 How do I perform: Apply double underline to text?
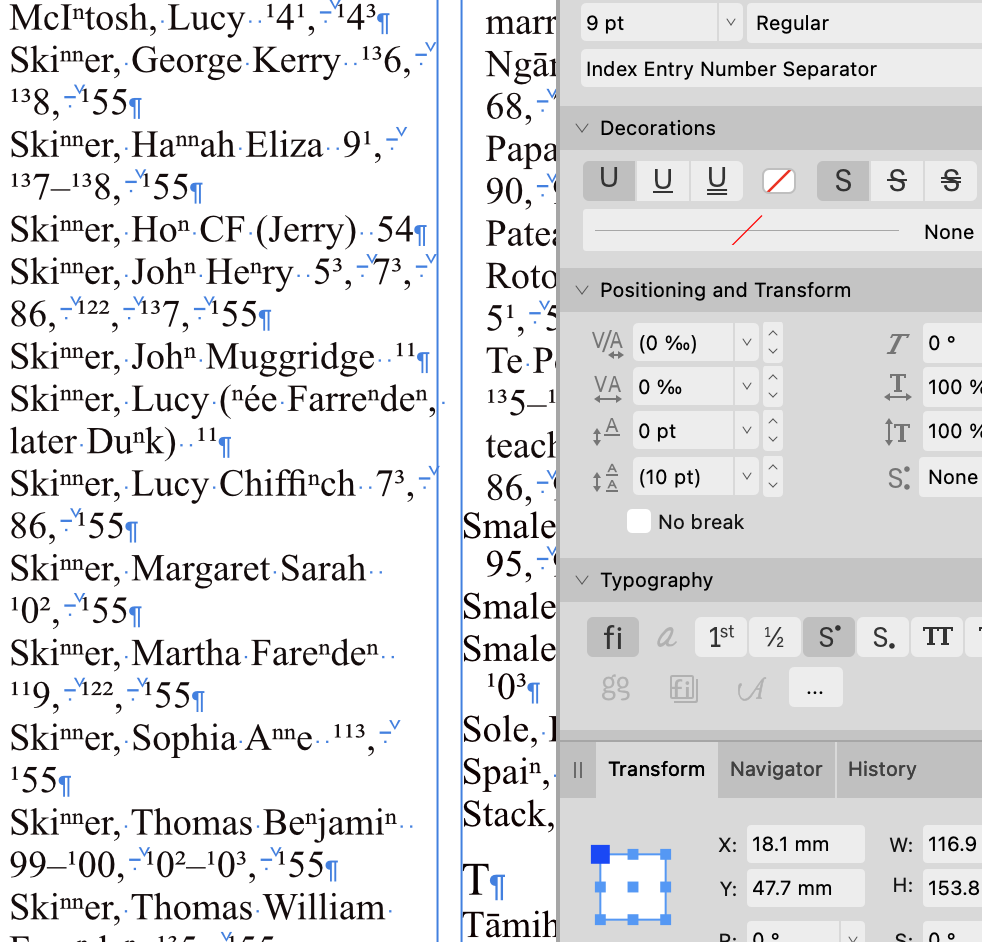716,181
